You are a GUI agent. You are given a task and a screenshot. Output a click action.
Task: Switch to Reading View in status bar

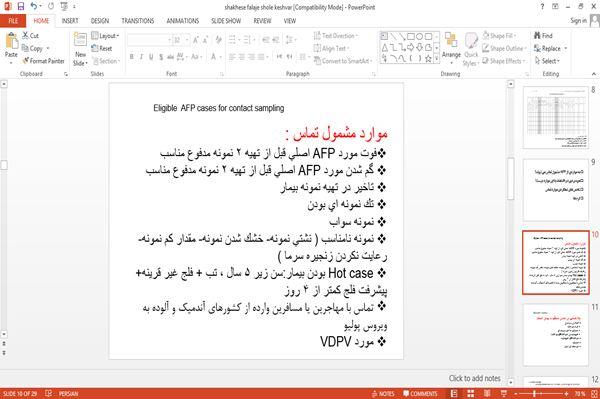tap(487, 393)
